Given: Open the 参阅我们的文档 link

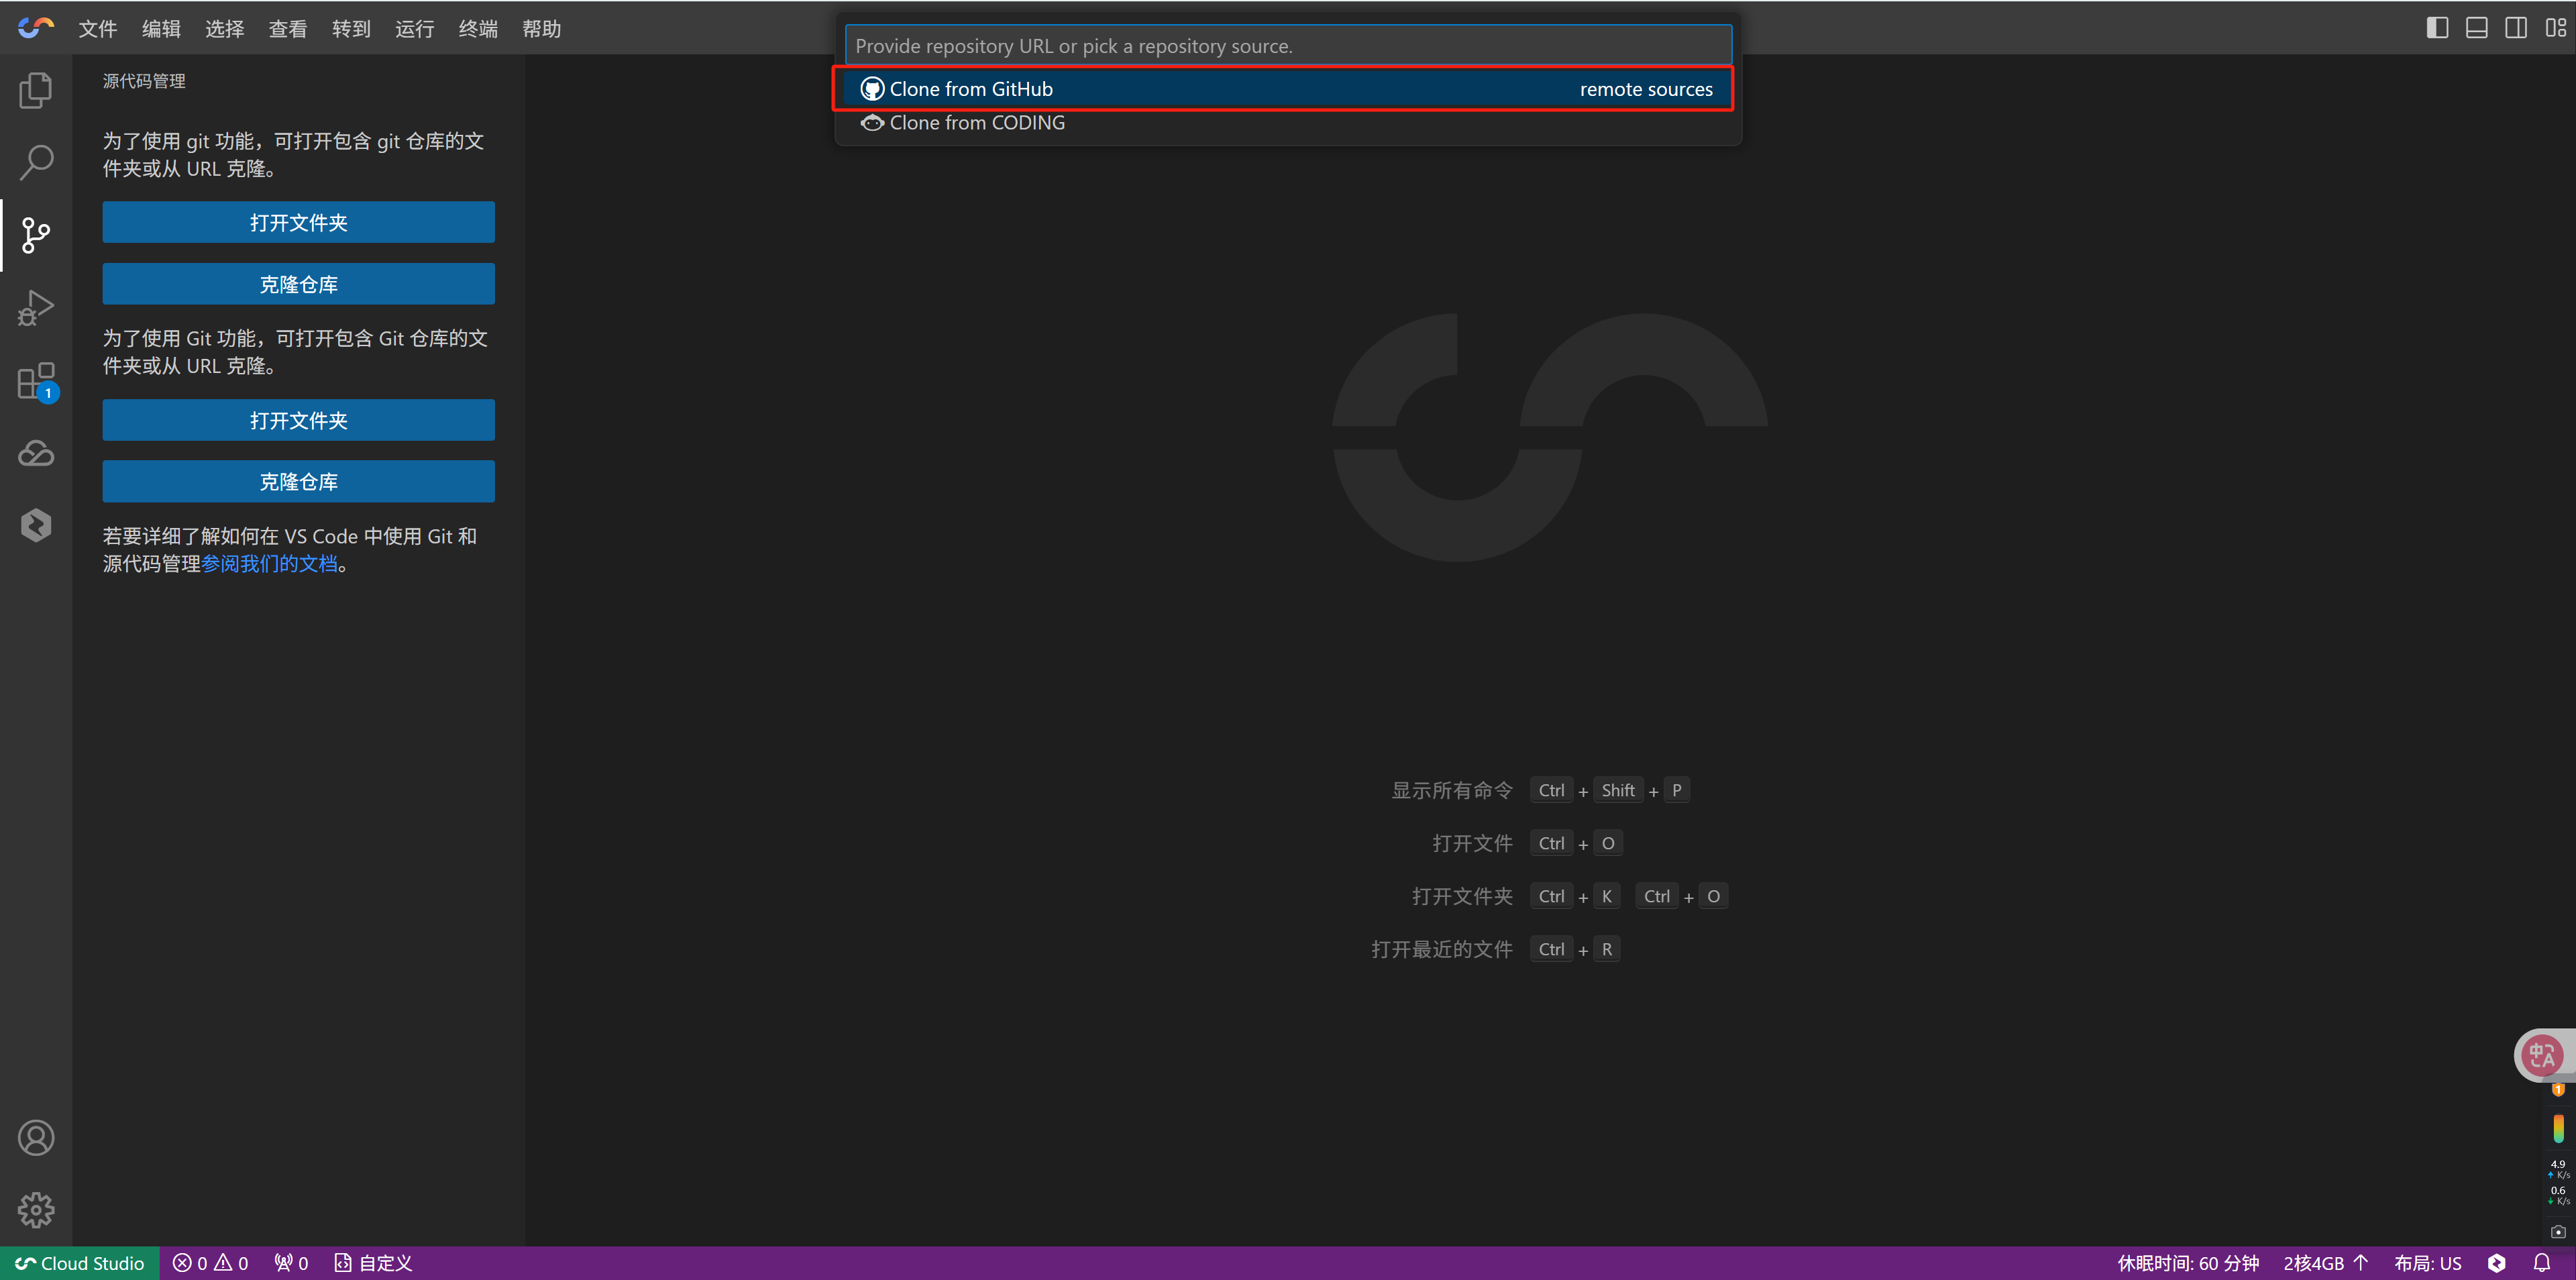Looking at the screenshot, I should 269,564.
